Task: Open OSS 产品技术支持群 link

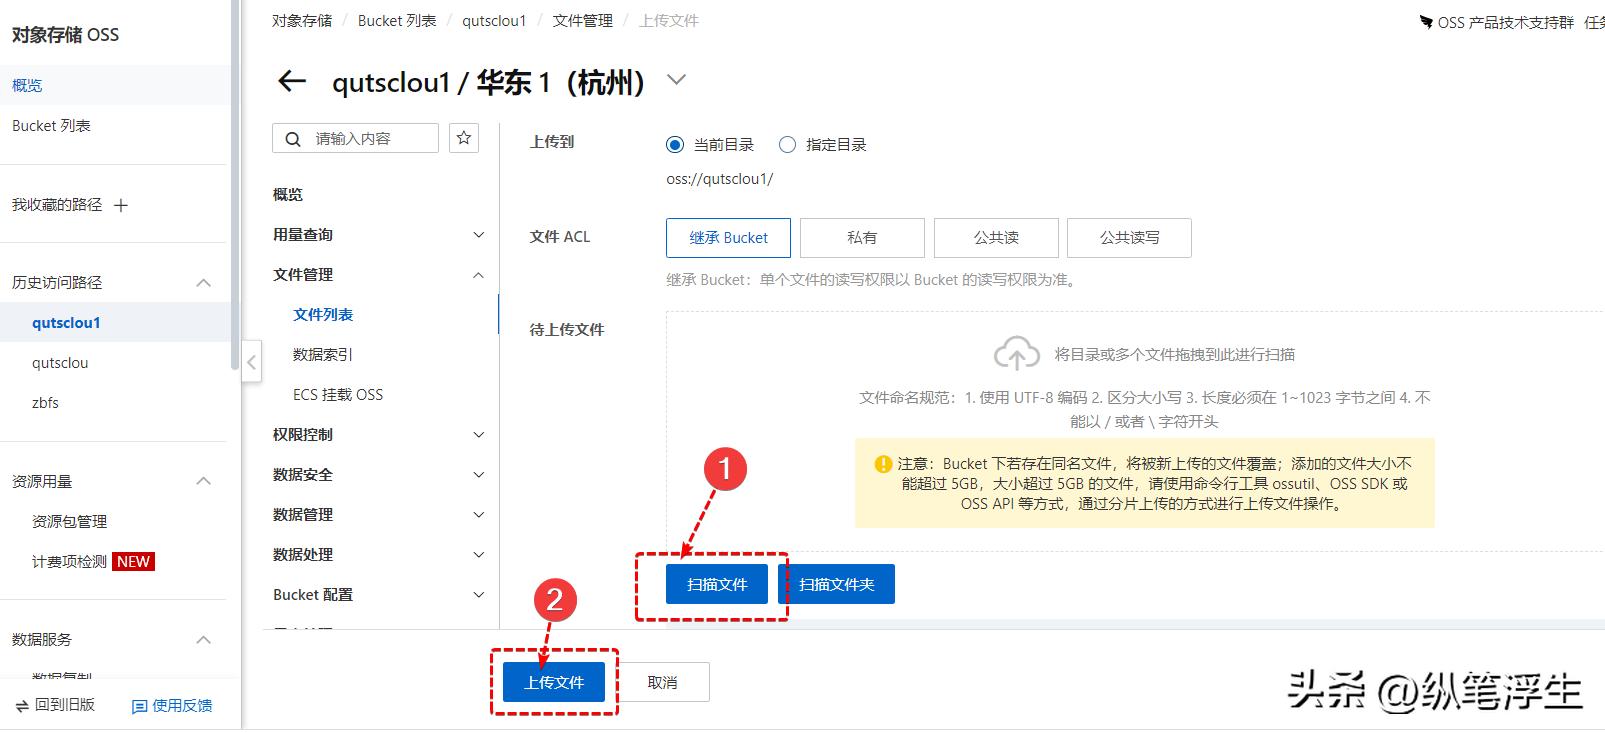Action: click(1506, 22)
